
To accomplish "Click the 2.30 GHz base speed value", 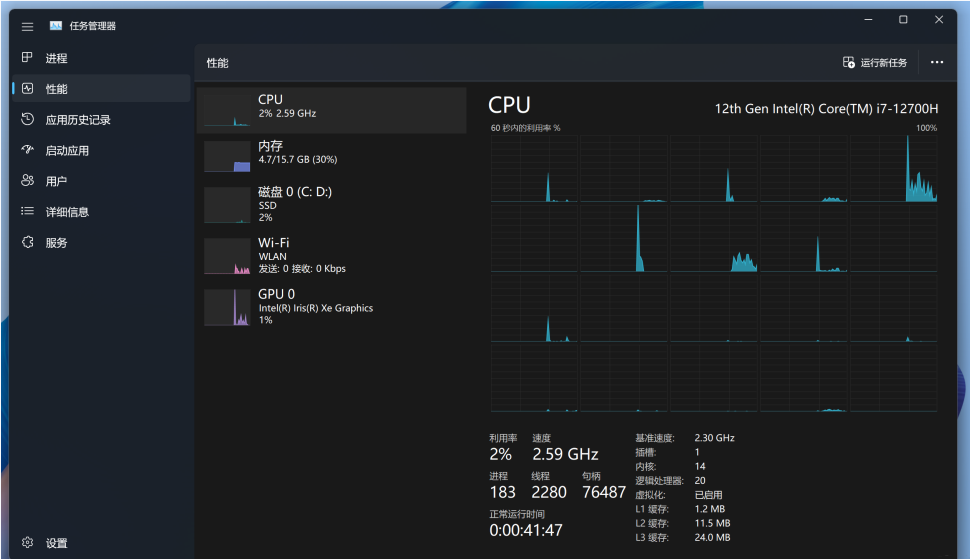I will coord(715,438).
